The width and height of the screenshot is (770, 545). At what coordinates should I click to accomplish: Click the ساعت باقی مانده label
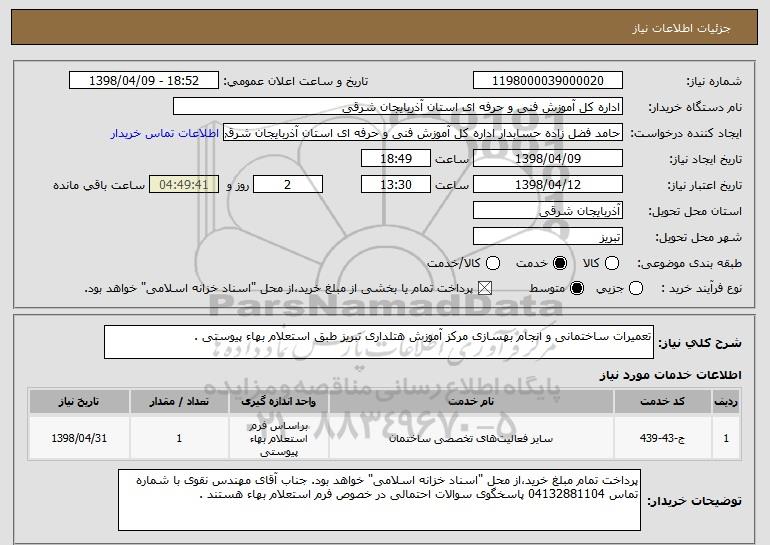click(x=99, y=185)
